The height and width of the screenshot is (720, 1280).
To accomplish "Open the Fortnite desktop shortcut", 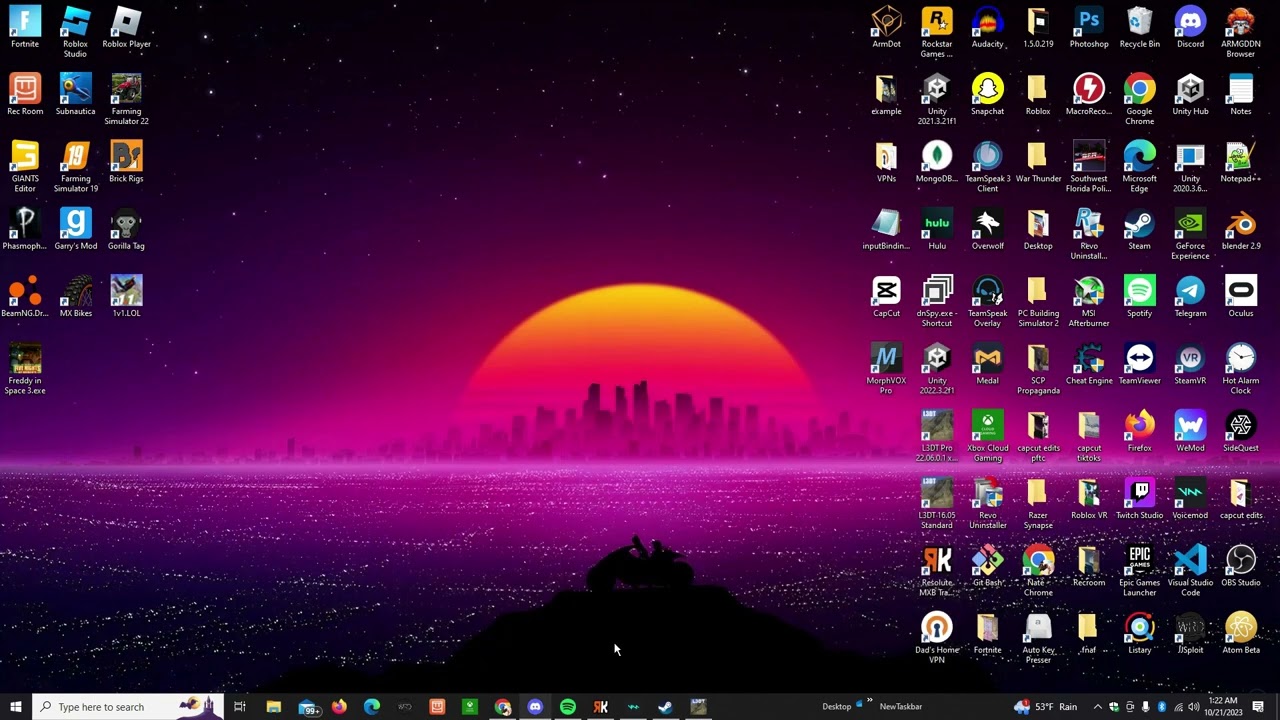I will (25, 28).
